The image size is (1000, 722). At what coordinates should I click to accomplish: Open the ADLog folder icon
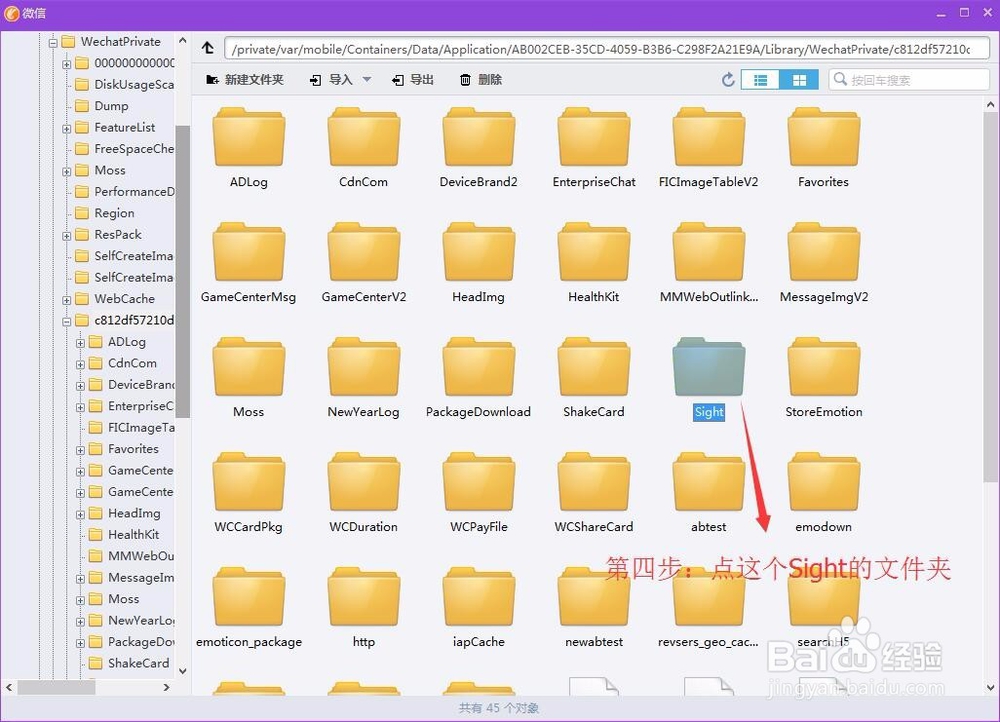249,137
